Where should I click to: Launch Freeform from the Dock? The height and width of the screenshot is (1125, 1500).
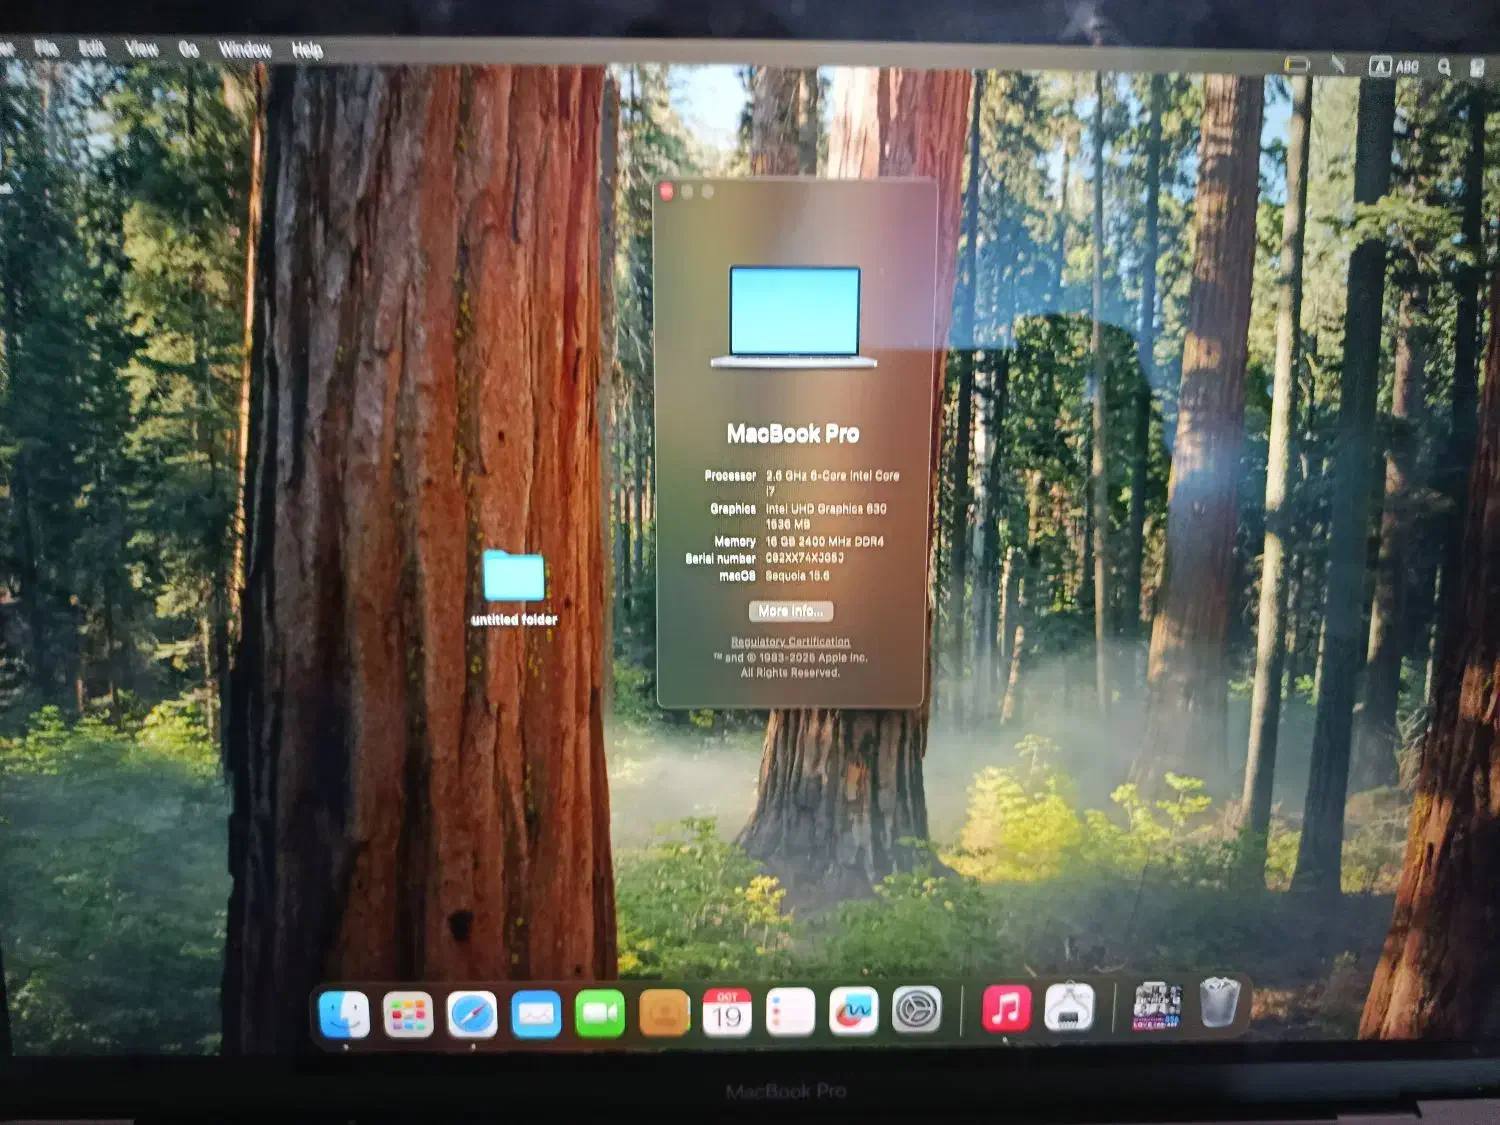[x=854, y=1012]
